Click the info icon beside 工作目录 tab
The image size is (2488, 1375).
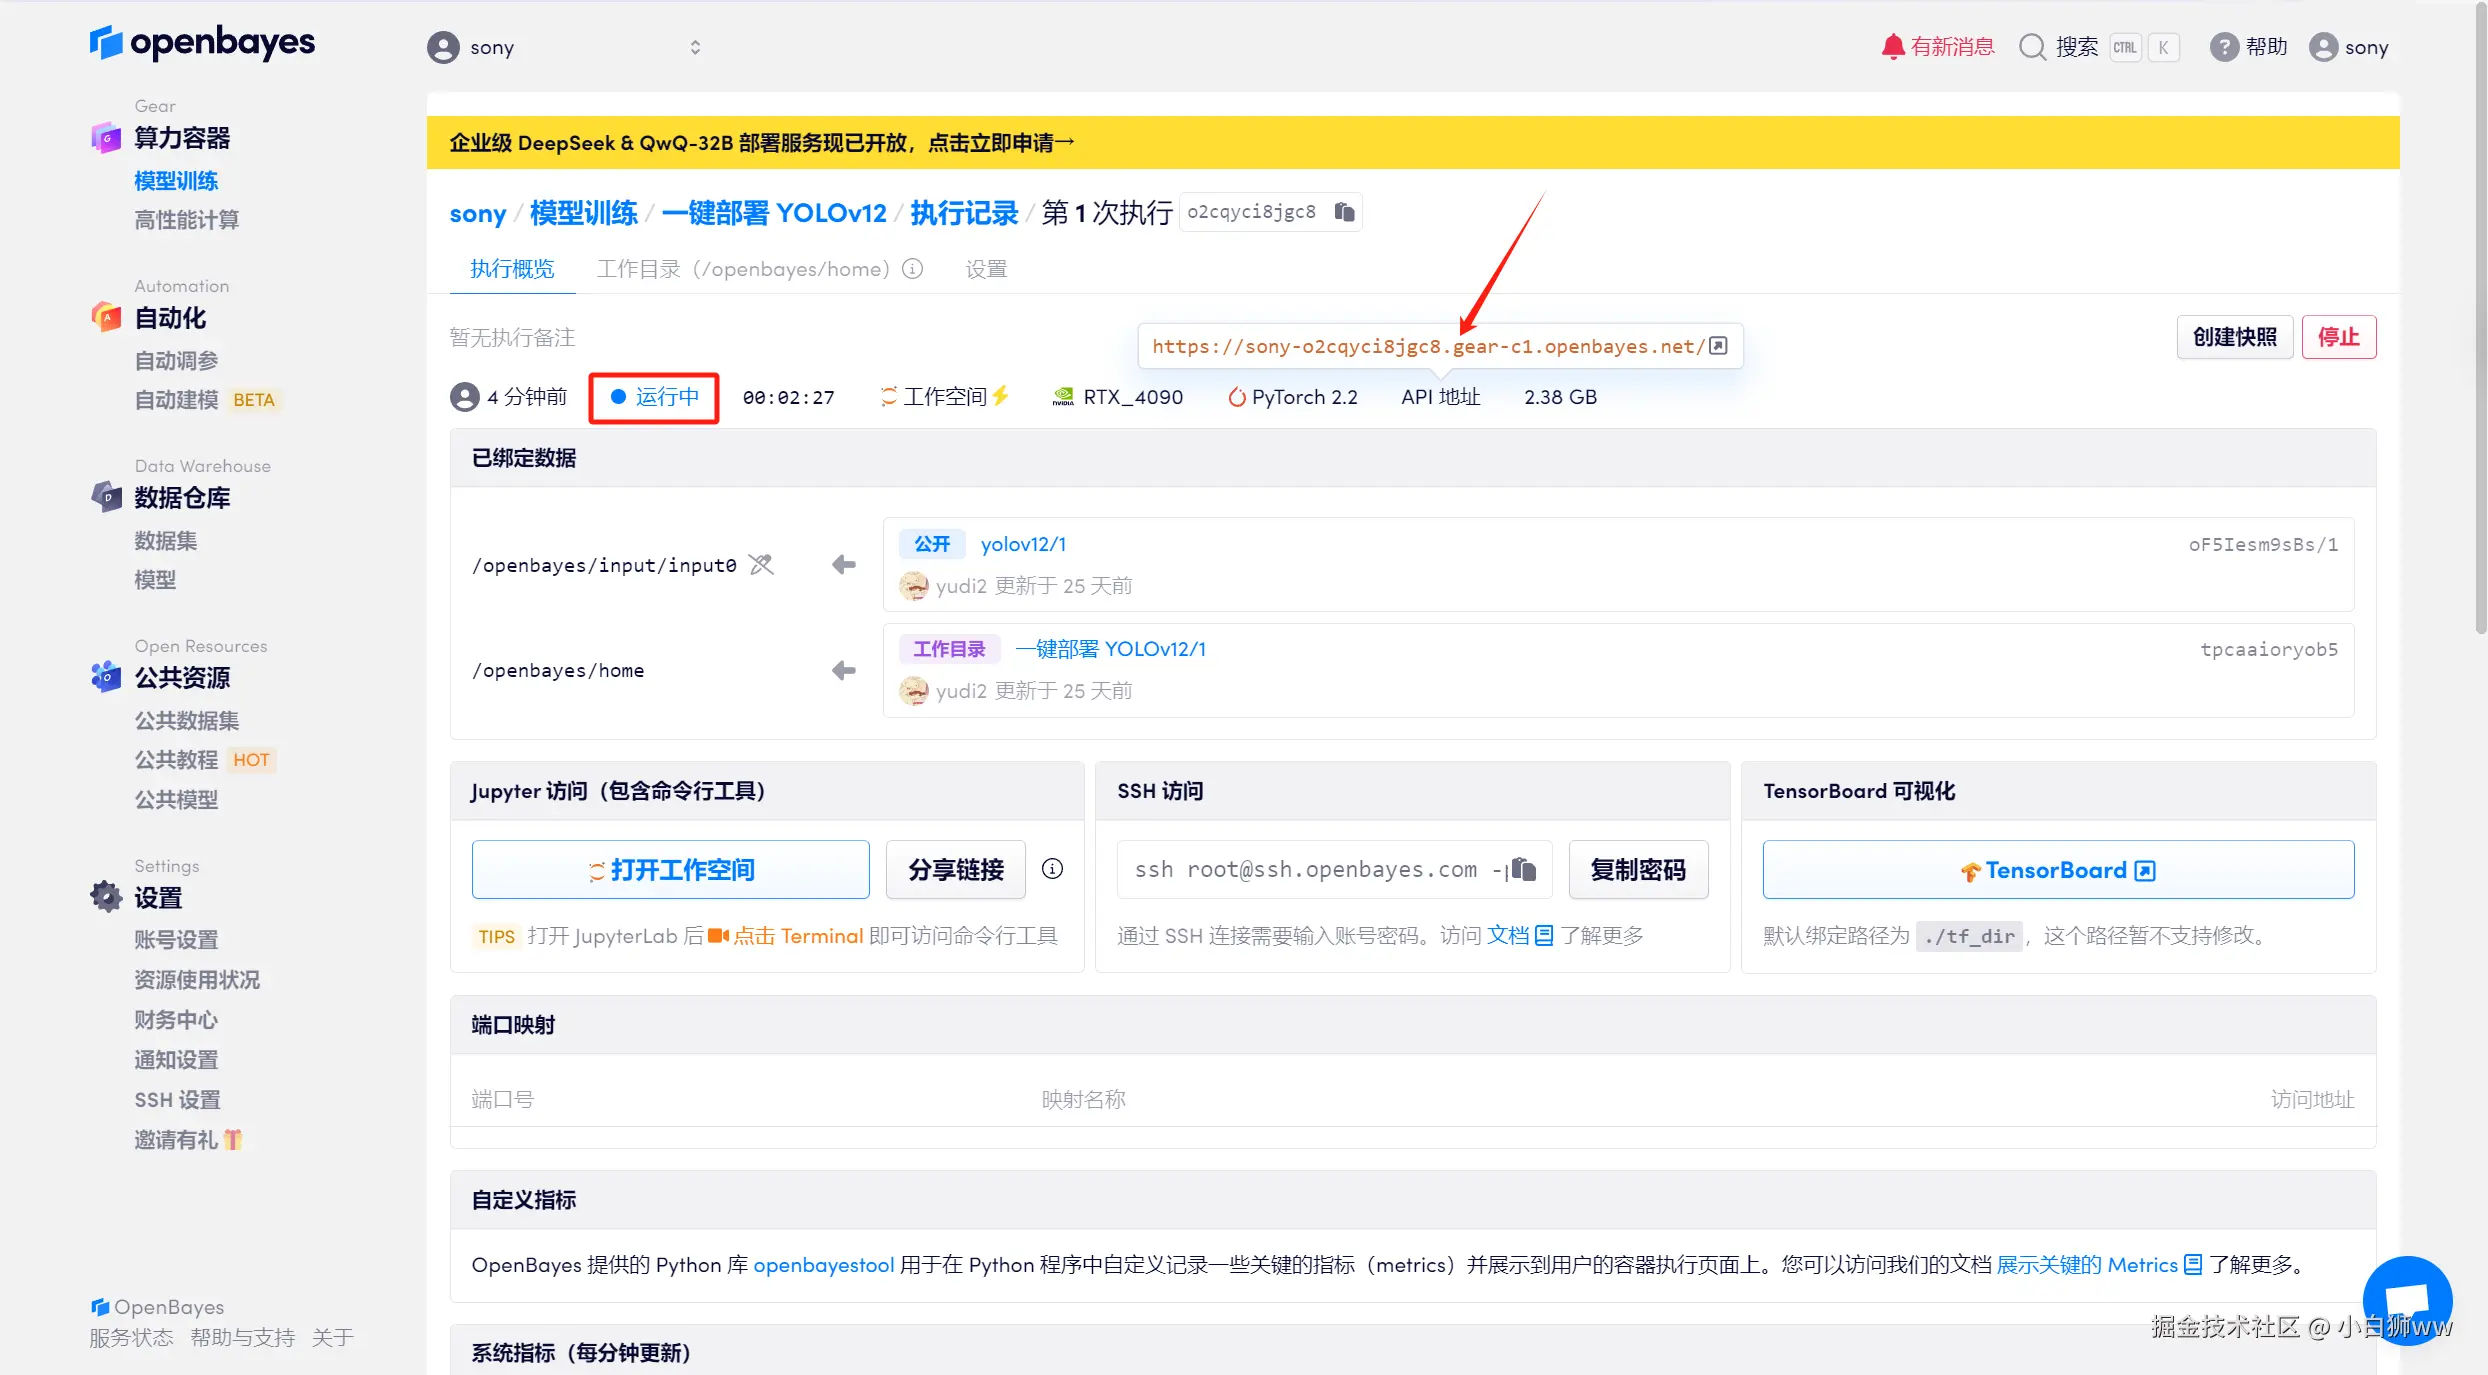point(912,269)
